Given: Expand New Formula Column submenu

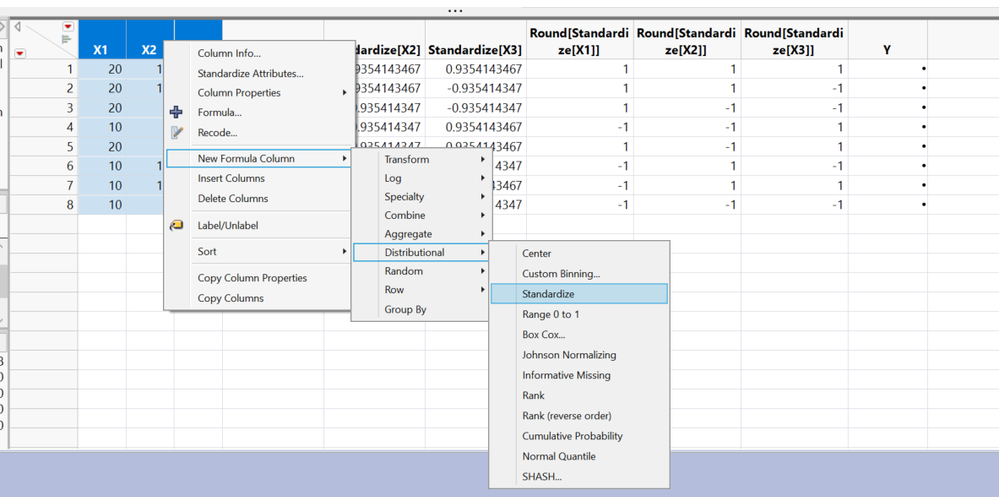Looking at the screenshot, I should pos(258,158).
